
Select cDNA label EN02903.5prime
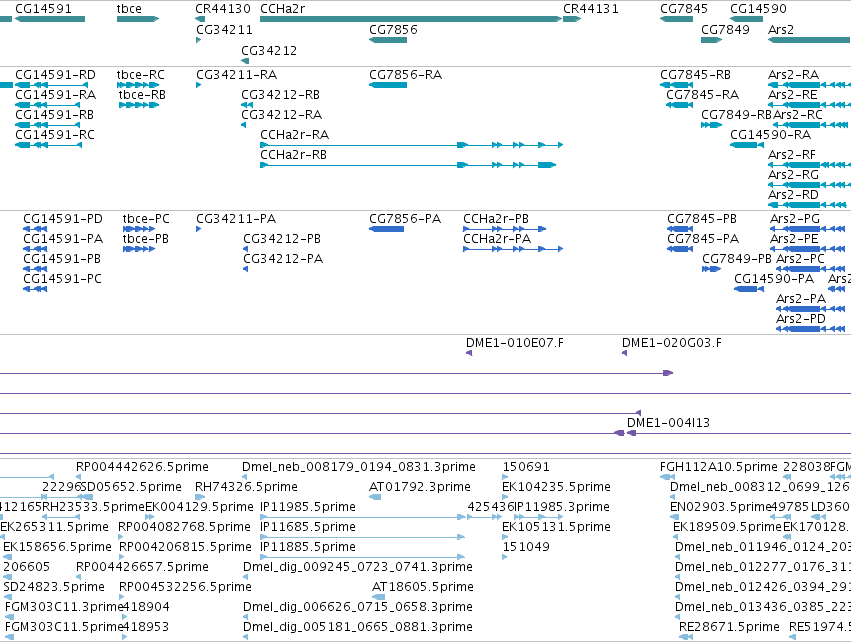pos(721,507)
